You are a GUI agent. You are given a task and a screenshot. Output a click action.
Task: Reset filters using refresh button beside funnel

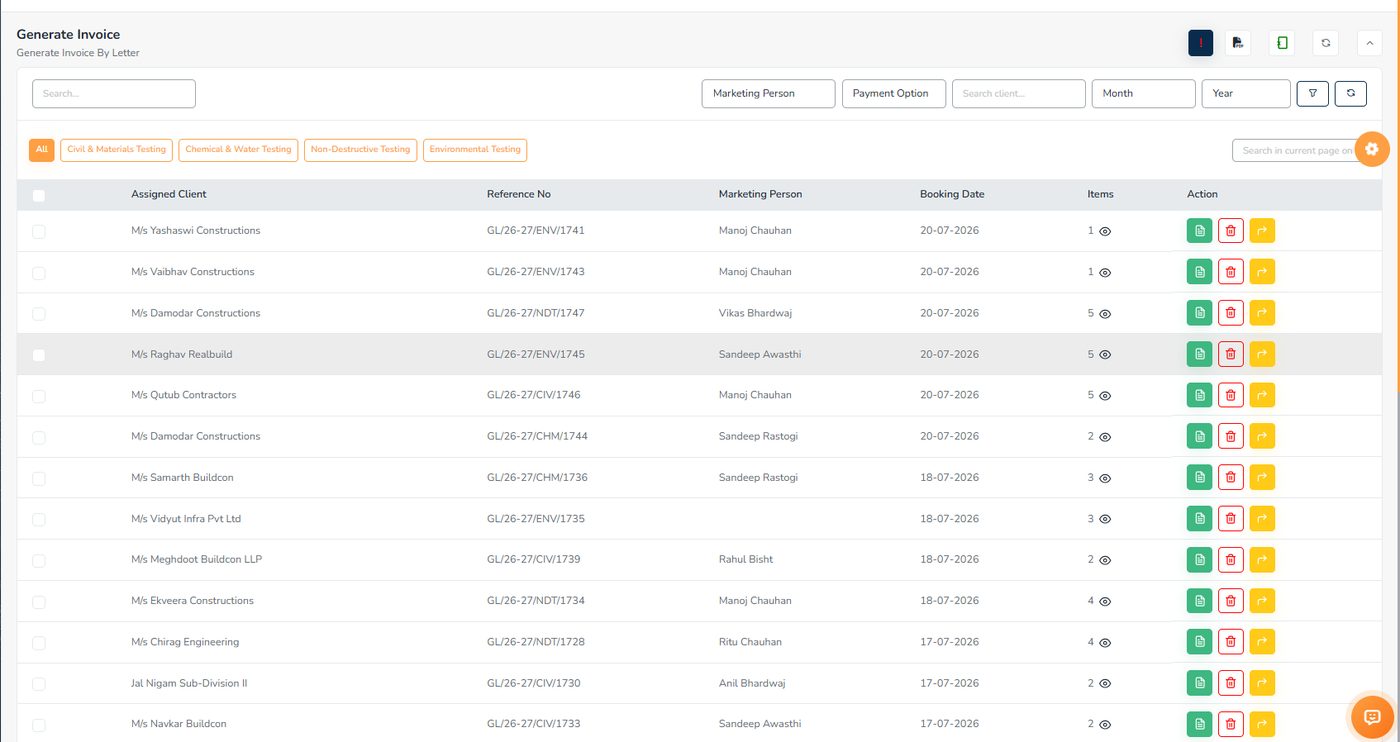pos(1351,93)
